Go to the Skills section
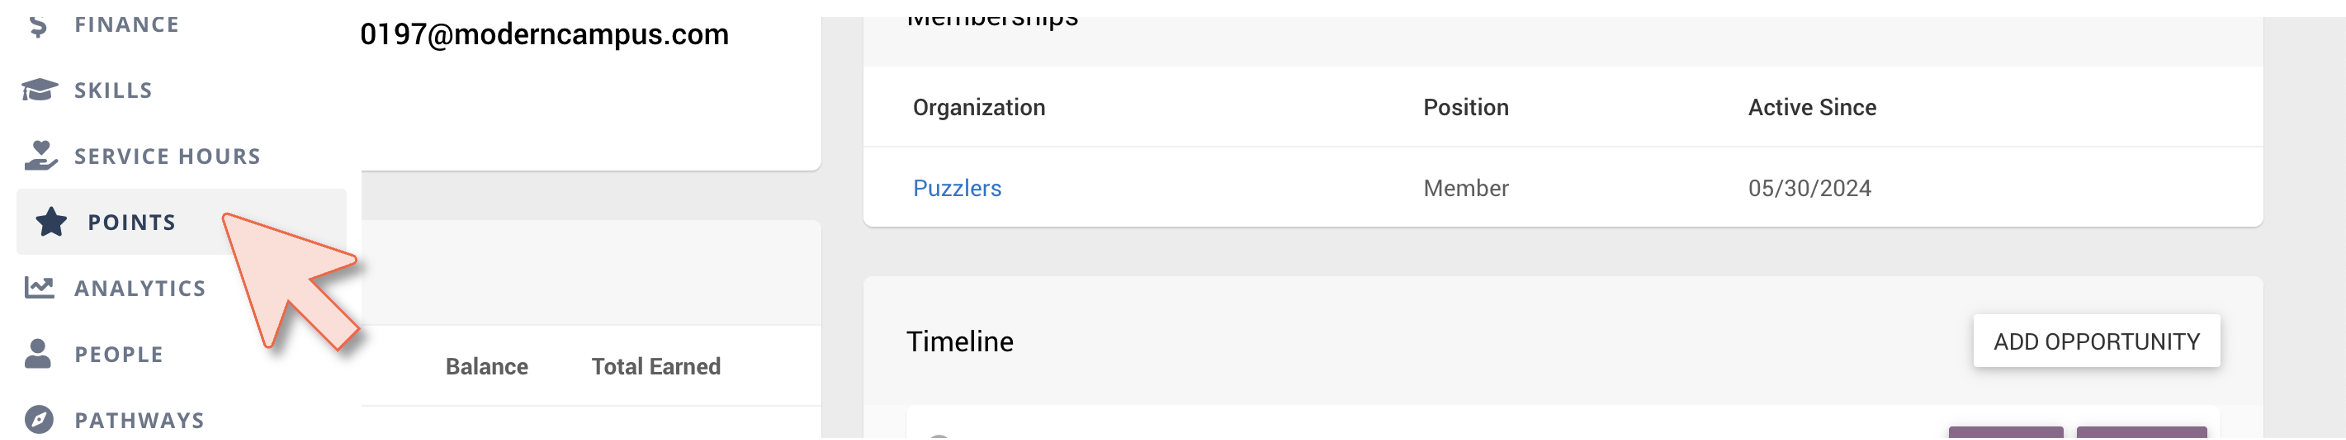The image size is (2346, 440). click(113, 90)
